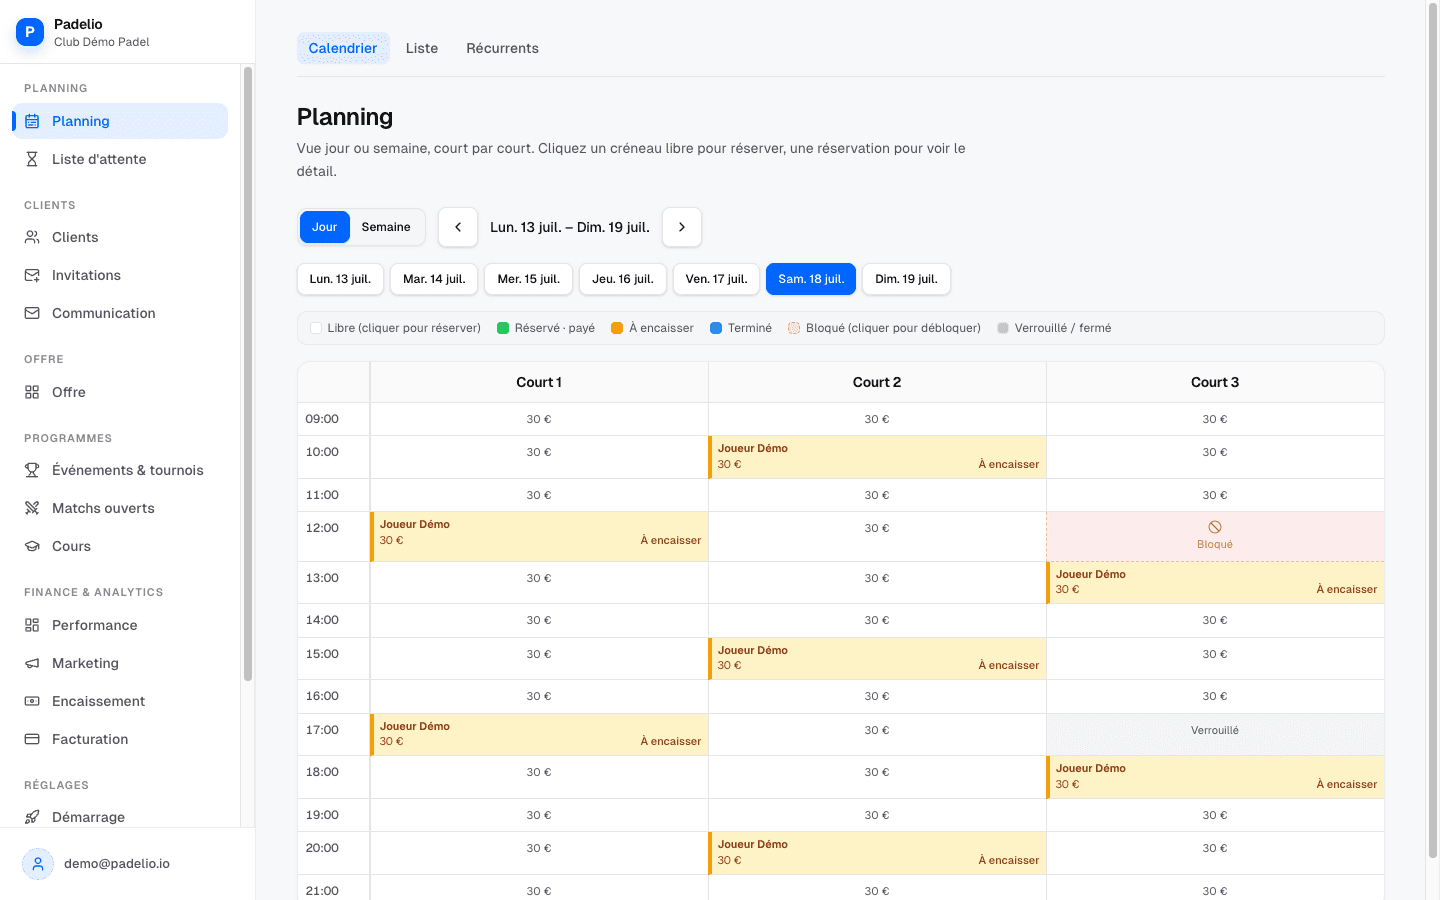1440x900 pixels.
Task: Click the Facturation card icon
Action: [32, 739]
